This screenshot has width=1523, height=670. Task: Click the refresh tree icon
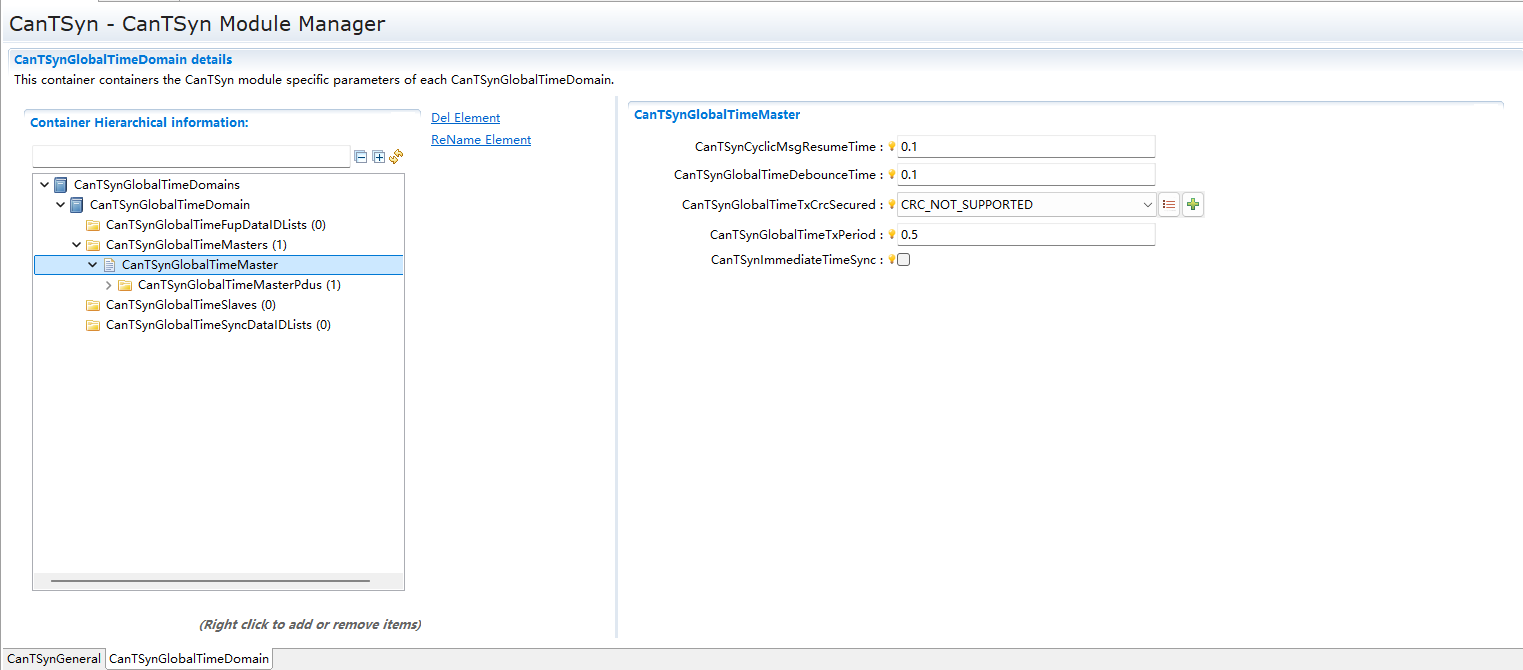point(396,157)
